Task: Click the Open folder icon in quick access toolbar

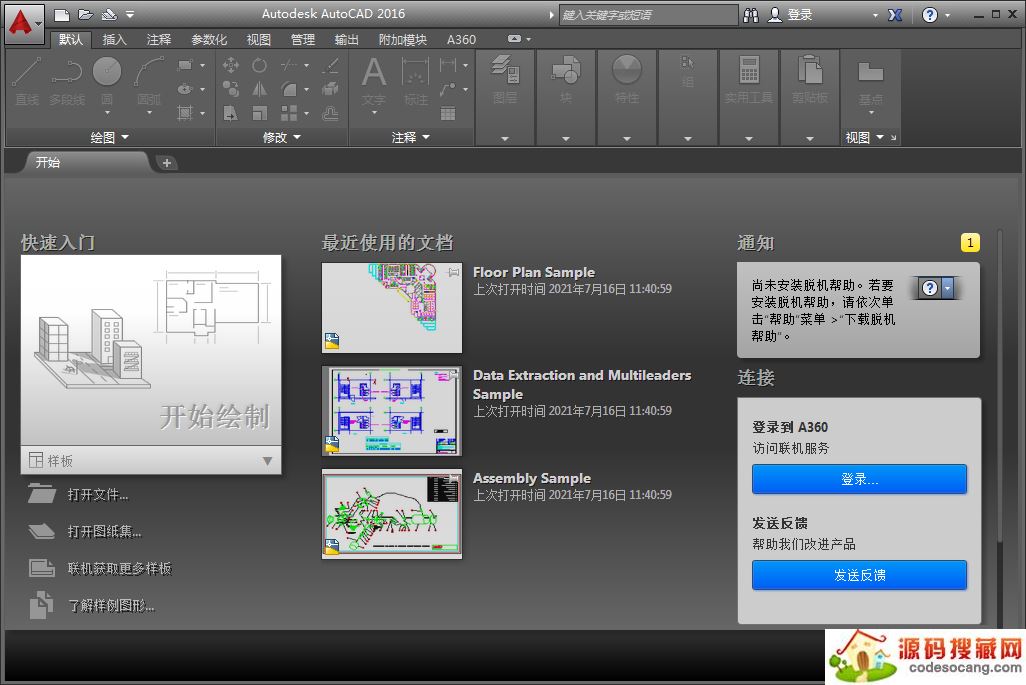Action: [x=85, y=15]
